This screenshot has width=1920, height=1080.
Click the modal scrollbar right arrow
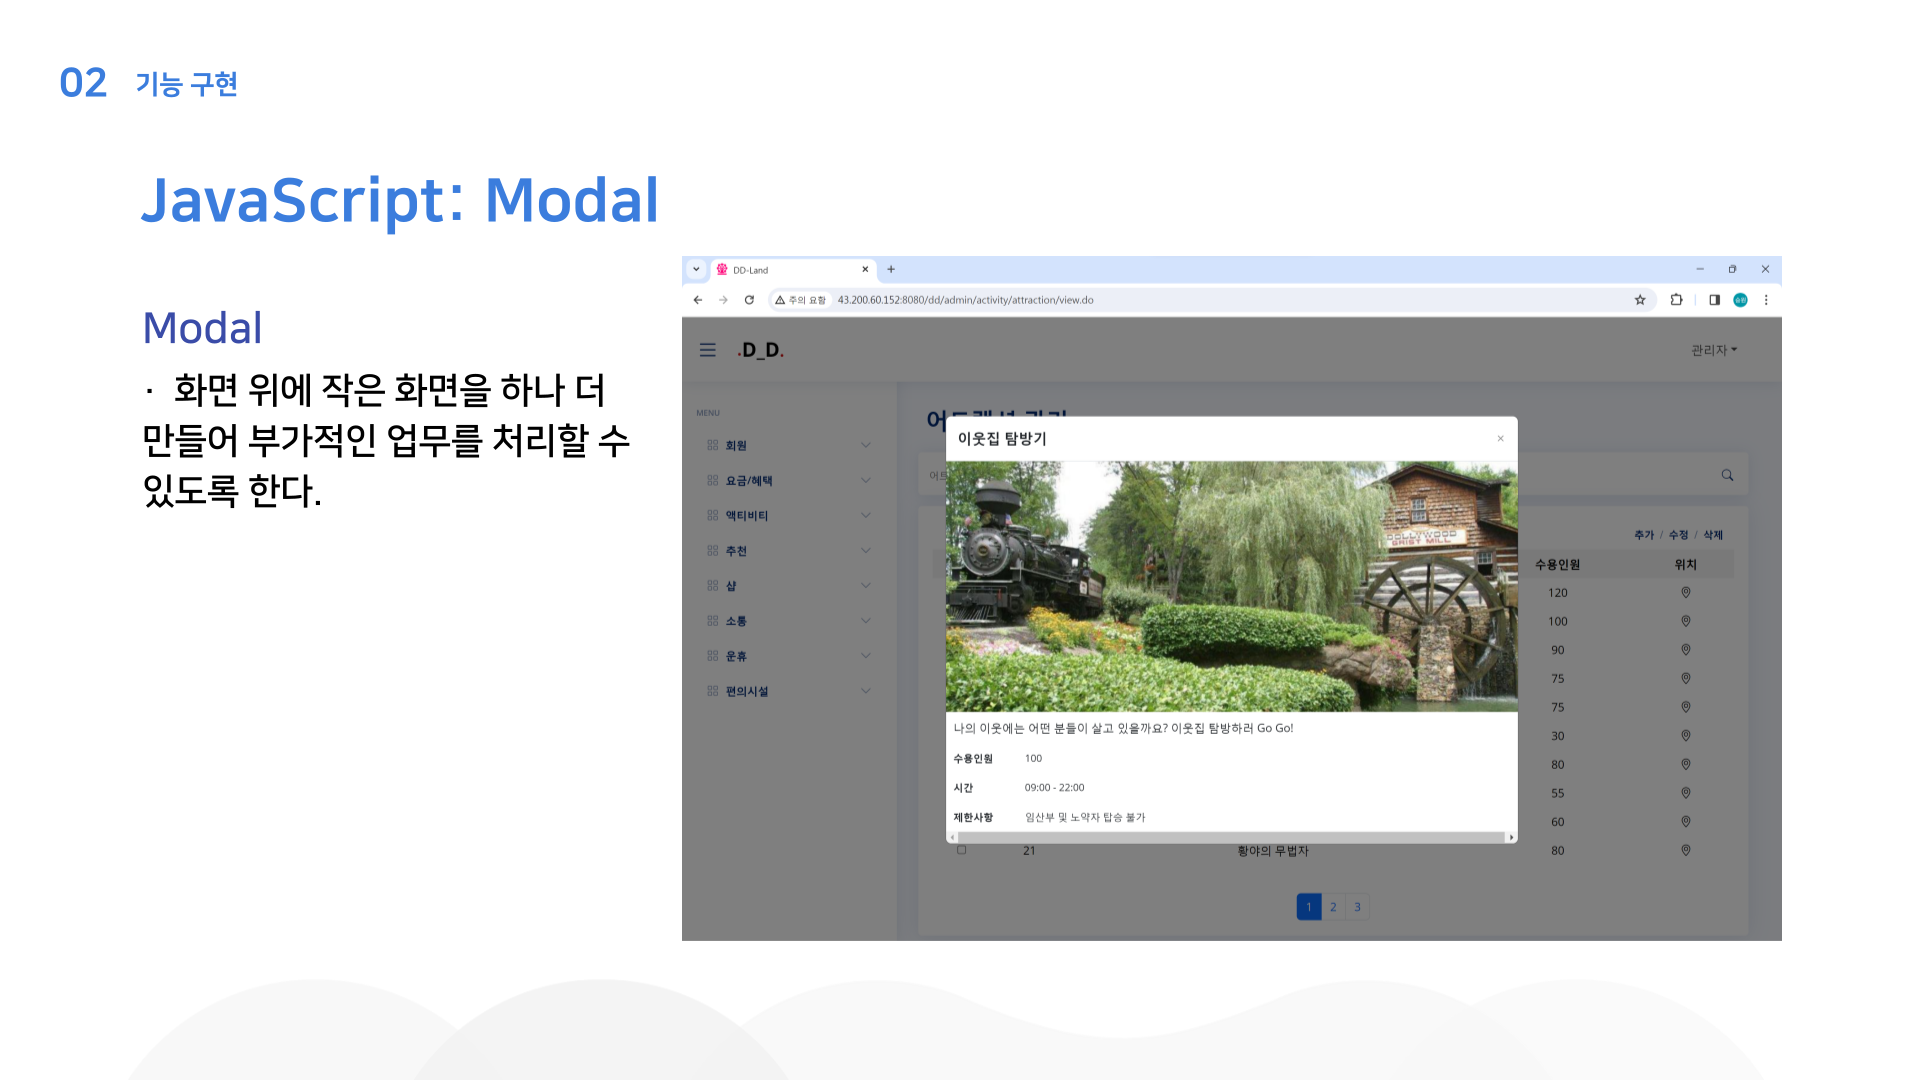pos(1511,837)
